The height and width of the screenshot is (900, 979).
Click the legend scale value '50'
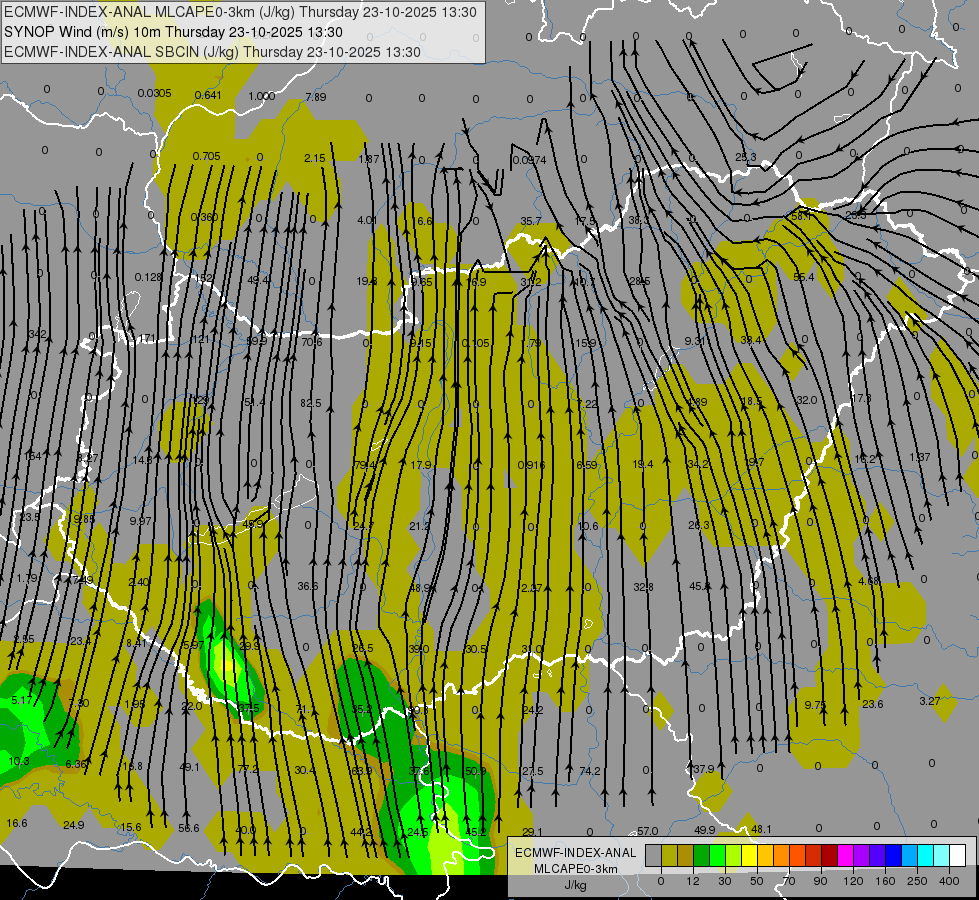click(756, 881)
